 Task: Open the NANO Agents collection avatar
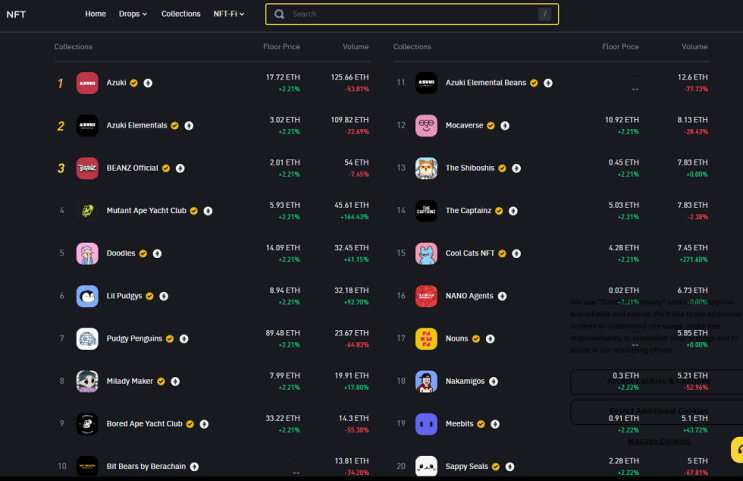click(426, 296)
